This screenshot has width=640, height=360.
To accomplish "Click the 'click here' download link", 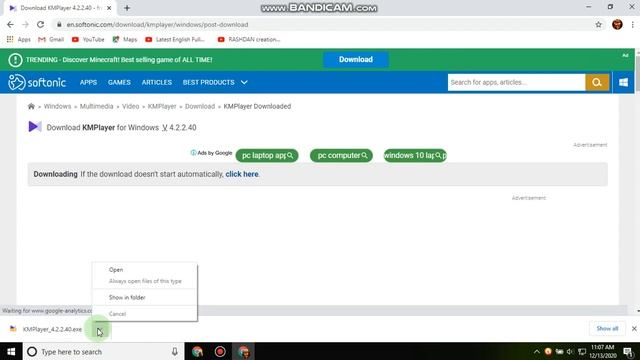I will click(x=242, y=174).
